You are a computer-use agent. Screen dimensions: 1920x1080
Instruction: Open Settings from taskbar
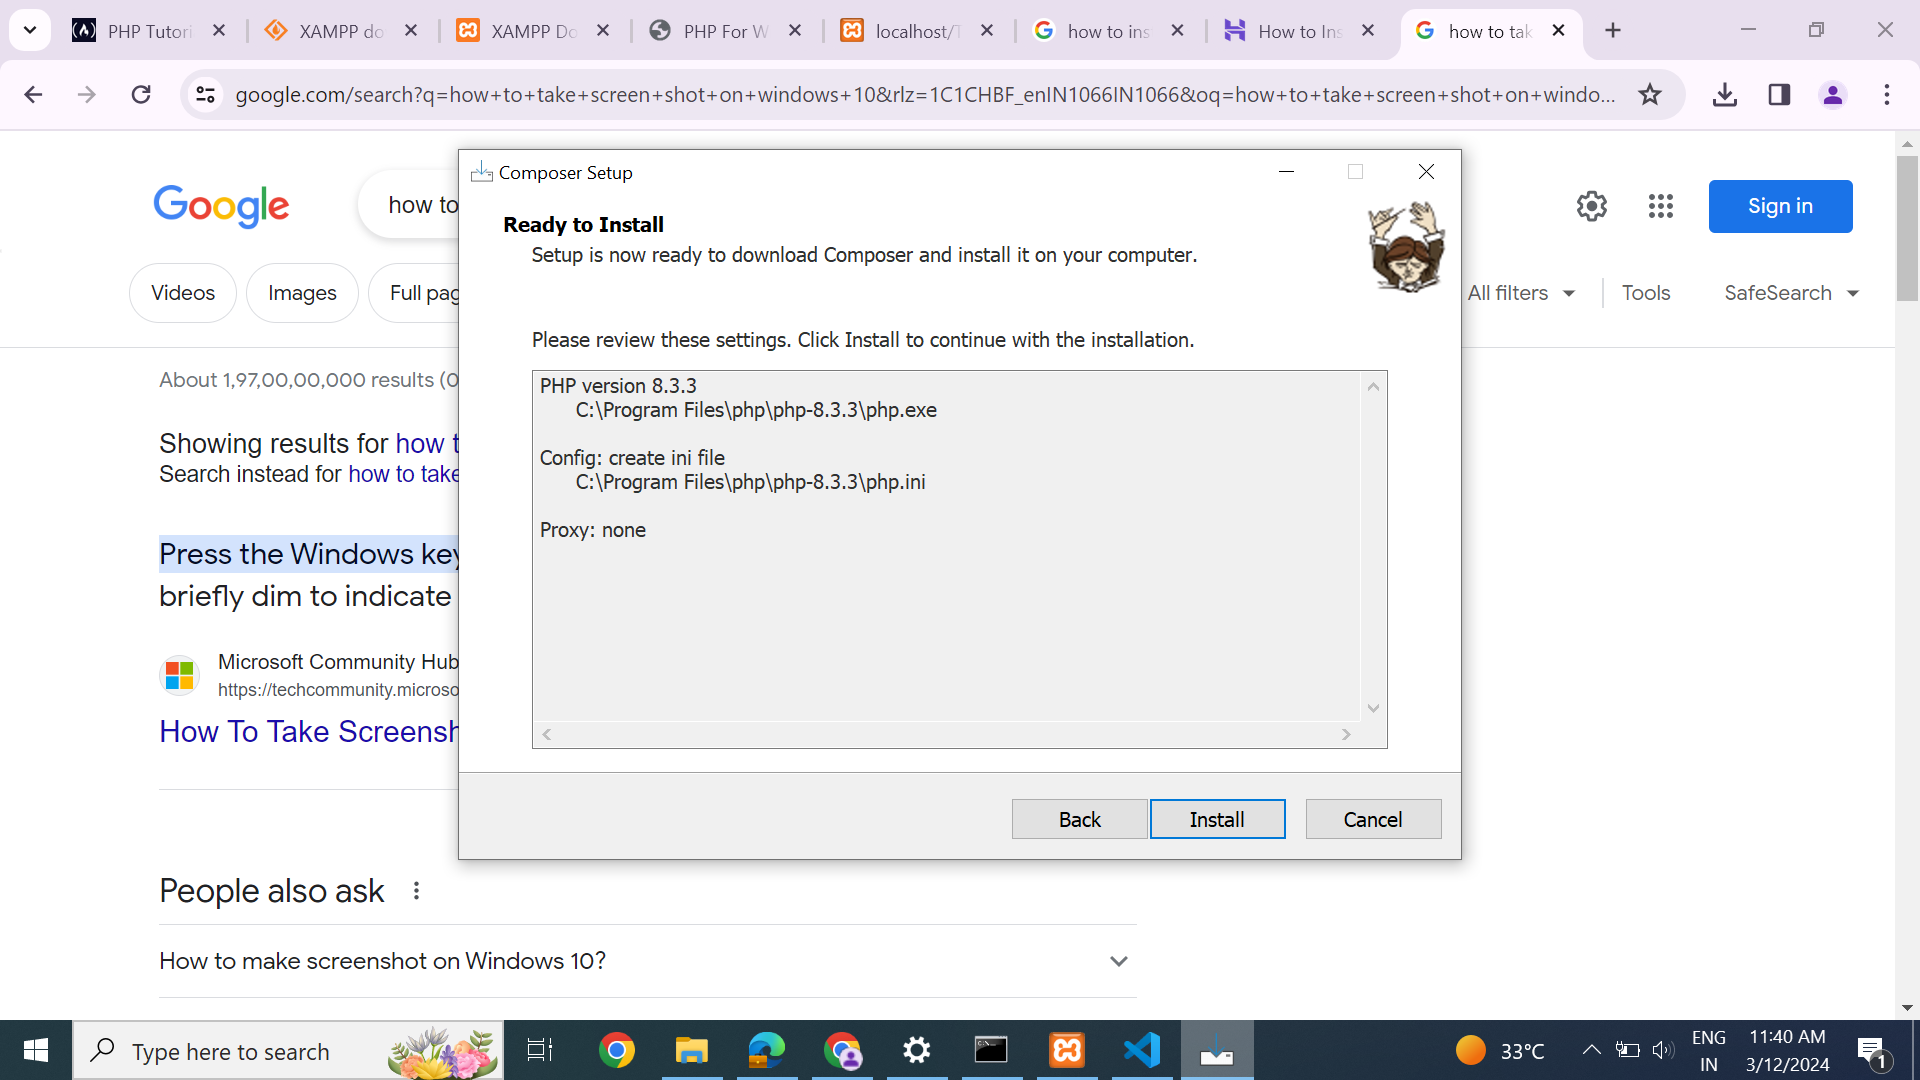pyautogui.click(x=917, y=1050)
